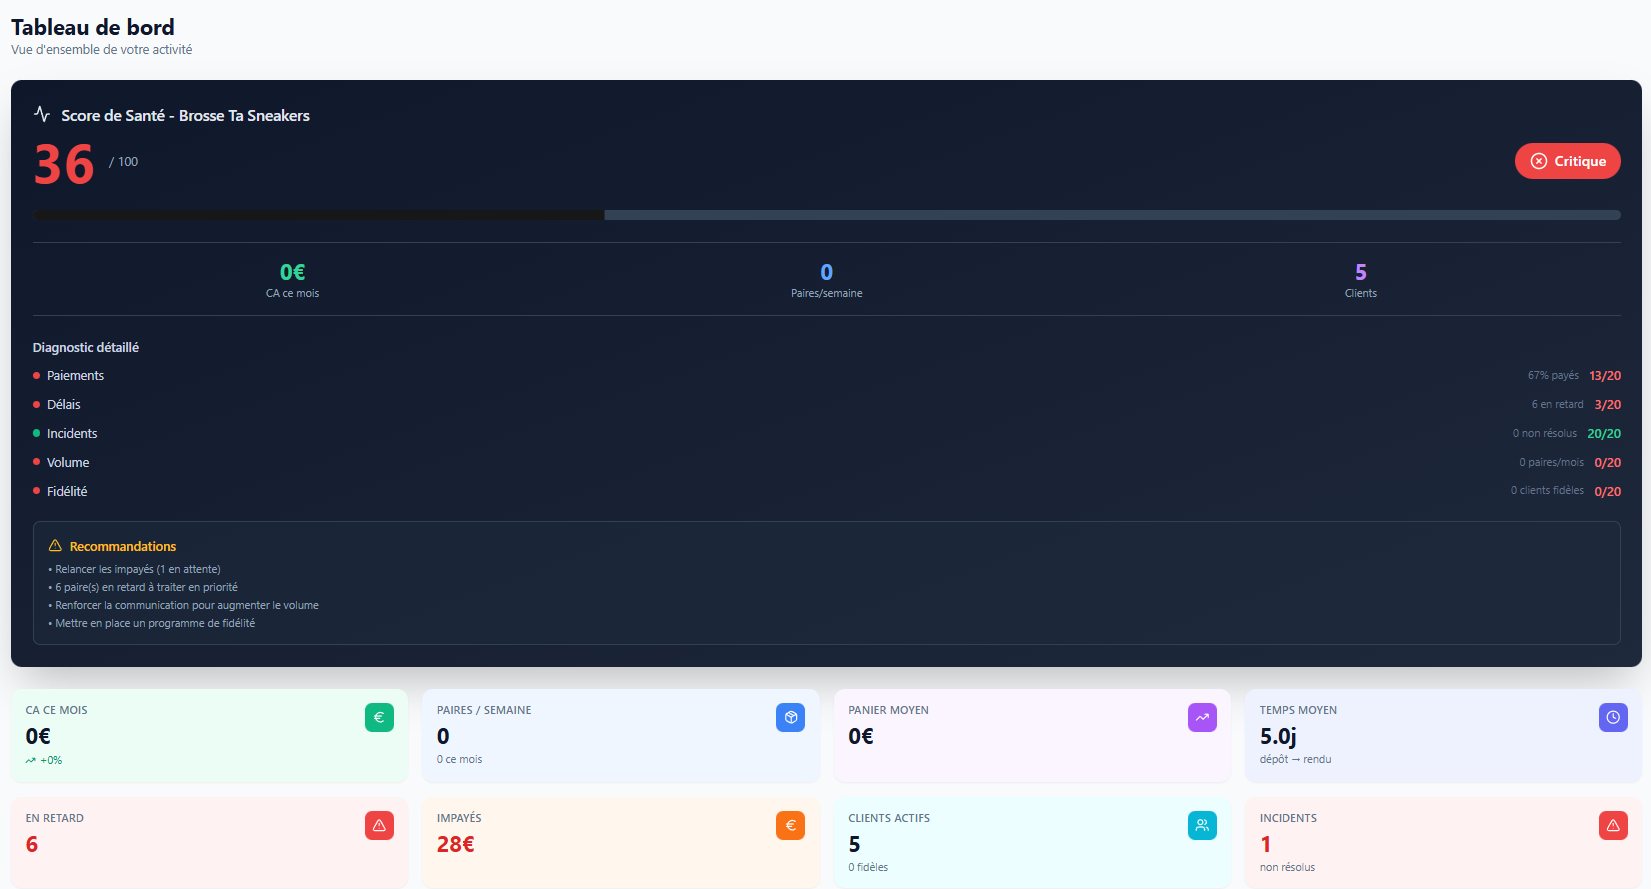Screen dimensions: 1651x889
Task: Click 'non résolus' caption in INCIDENTS card
Action: click(1287, 868)
